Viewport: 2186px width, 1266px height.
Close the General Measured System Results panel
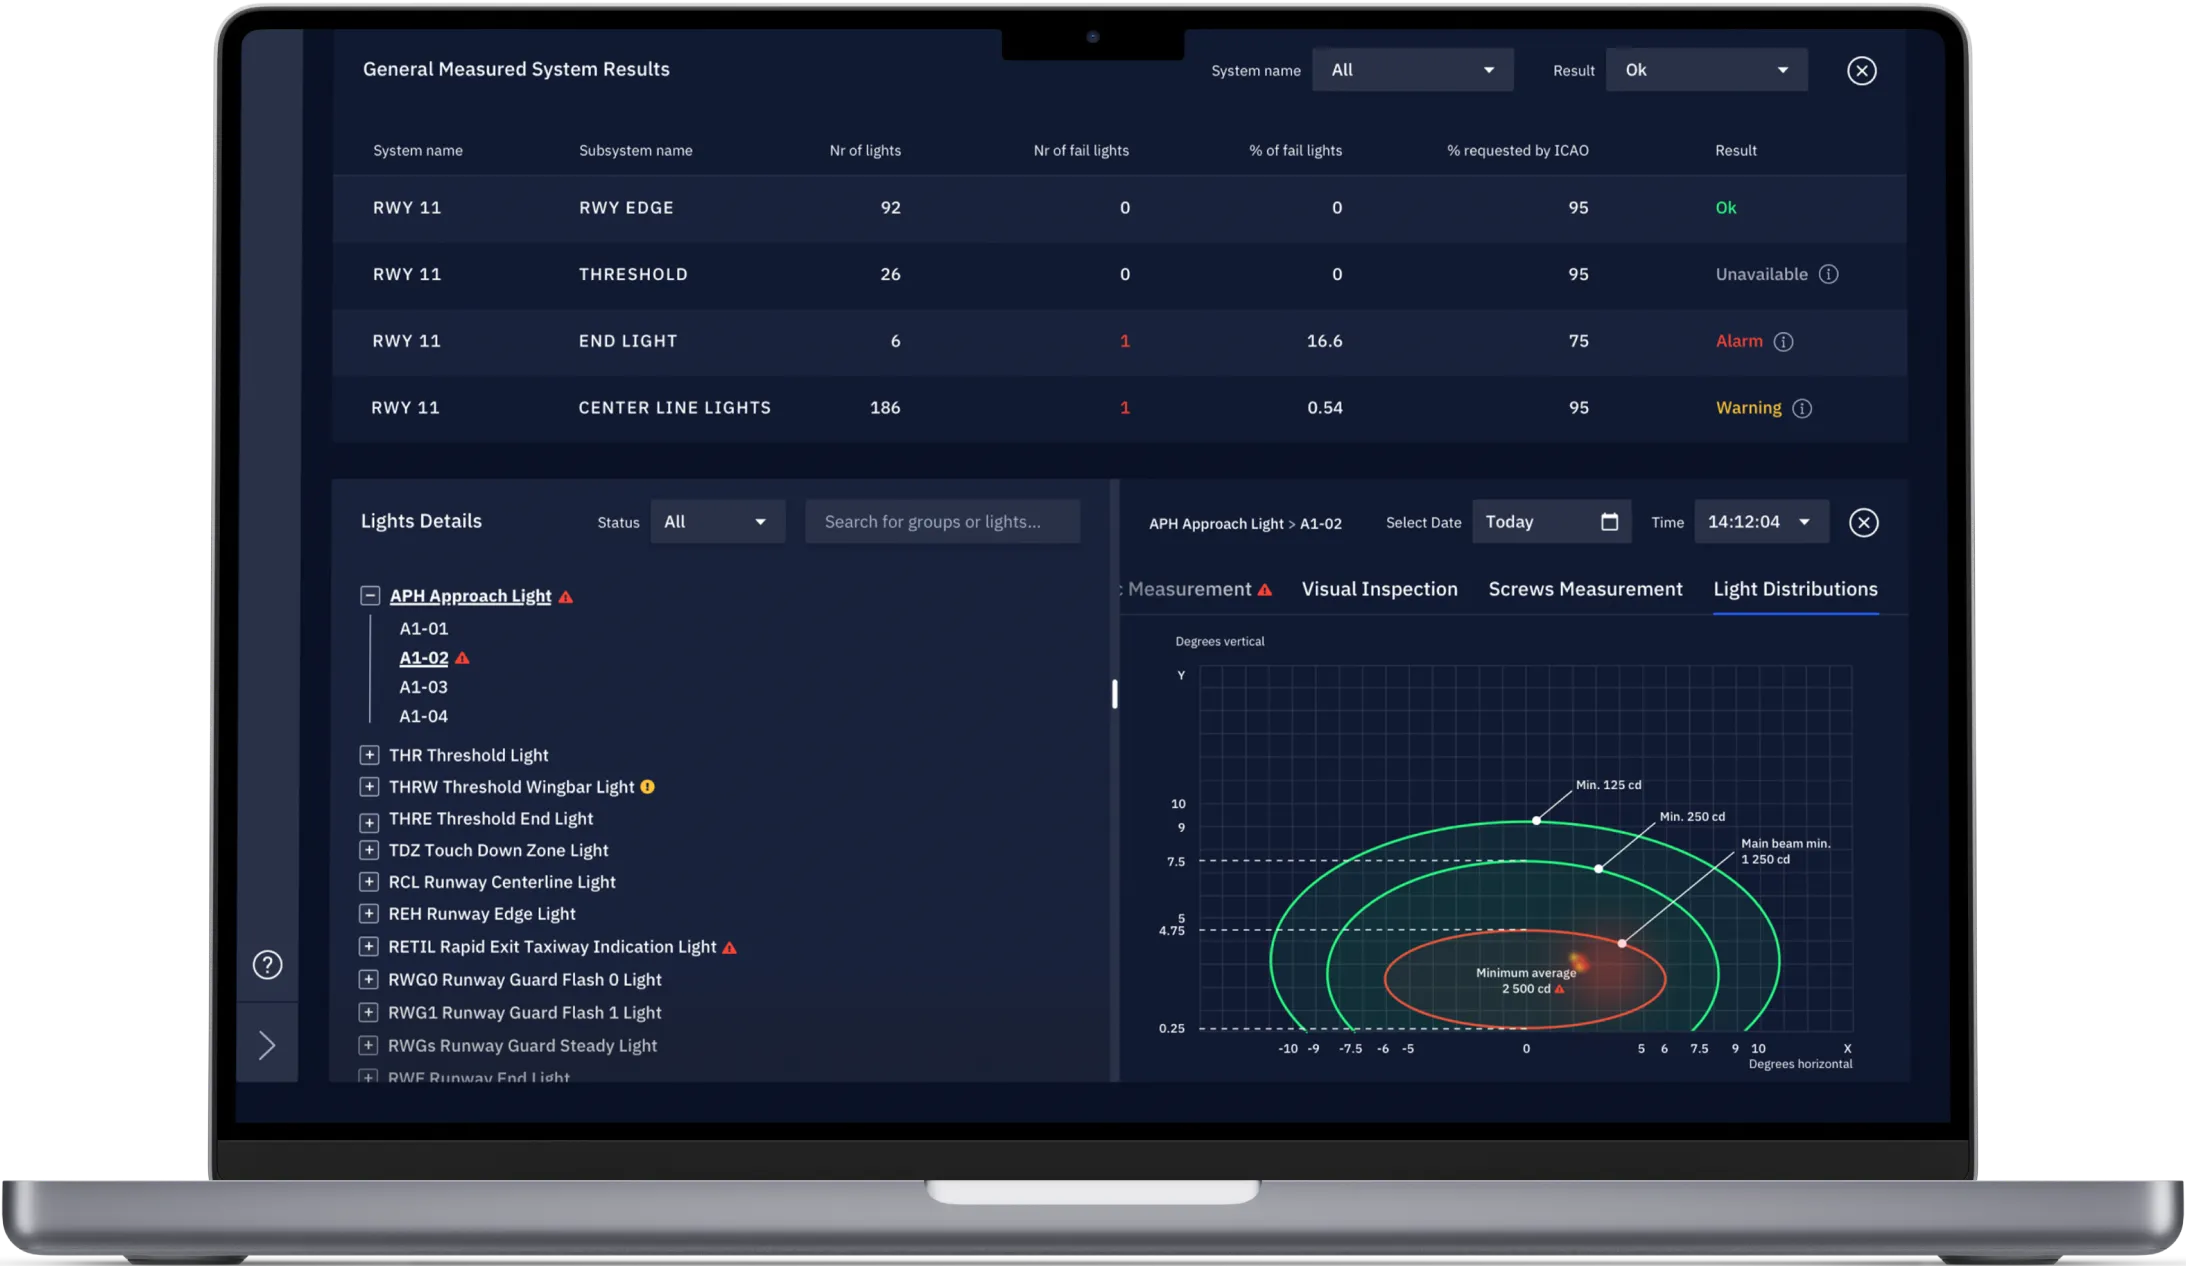1861,70
